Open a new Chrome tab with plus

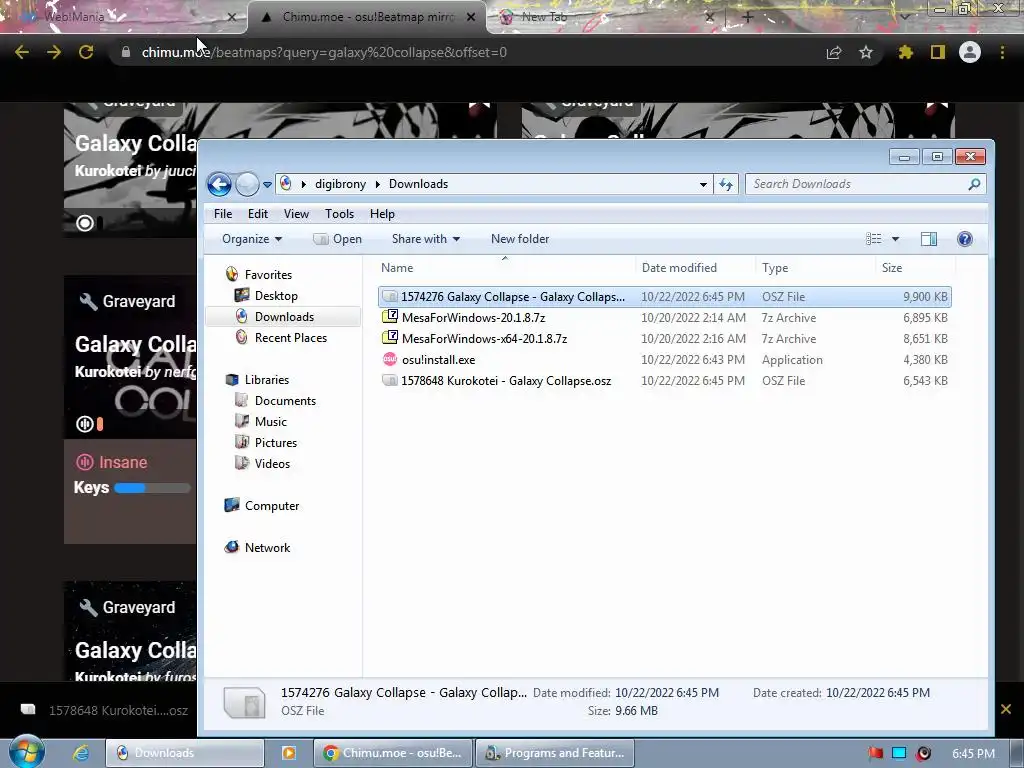[x=748, y=17]
